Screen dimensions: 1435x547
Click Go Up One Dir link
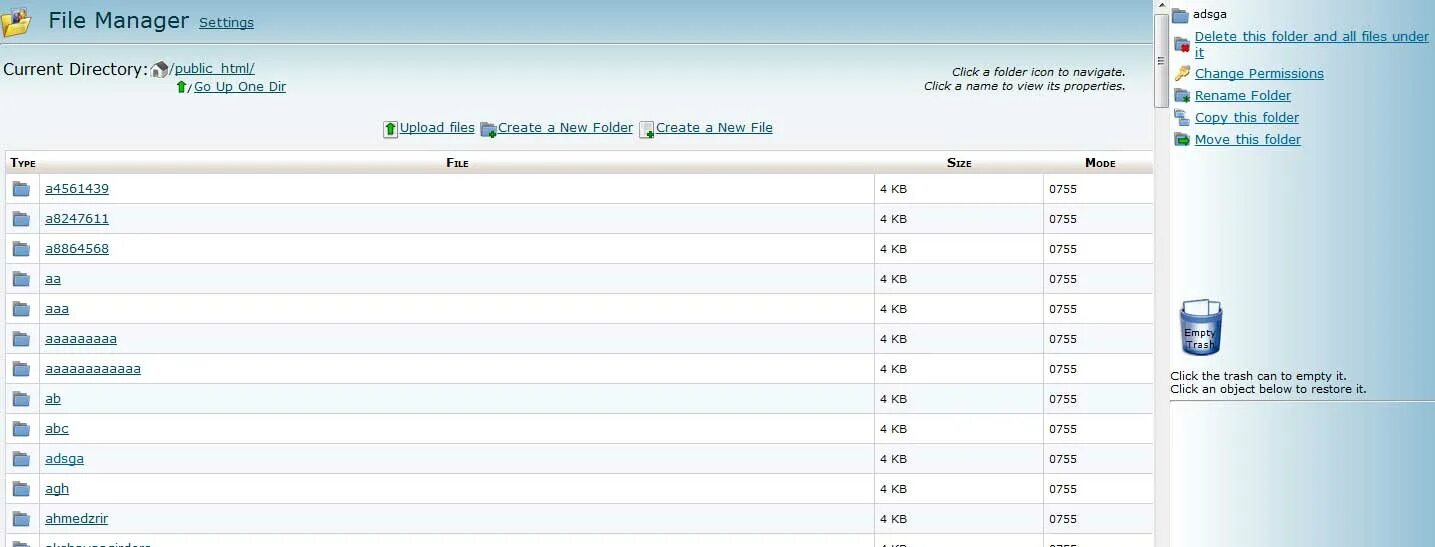point(240,87)
